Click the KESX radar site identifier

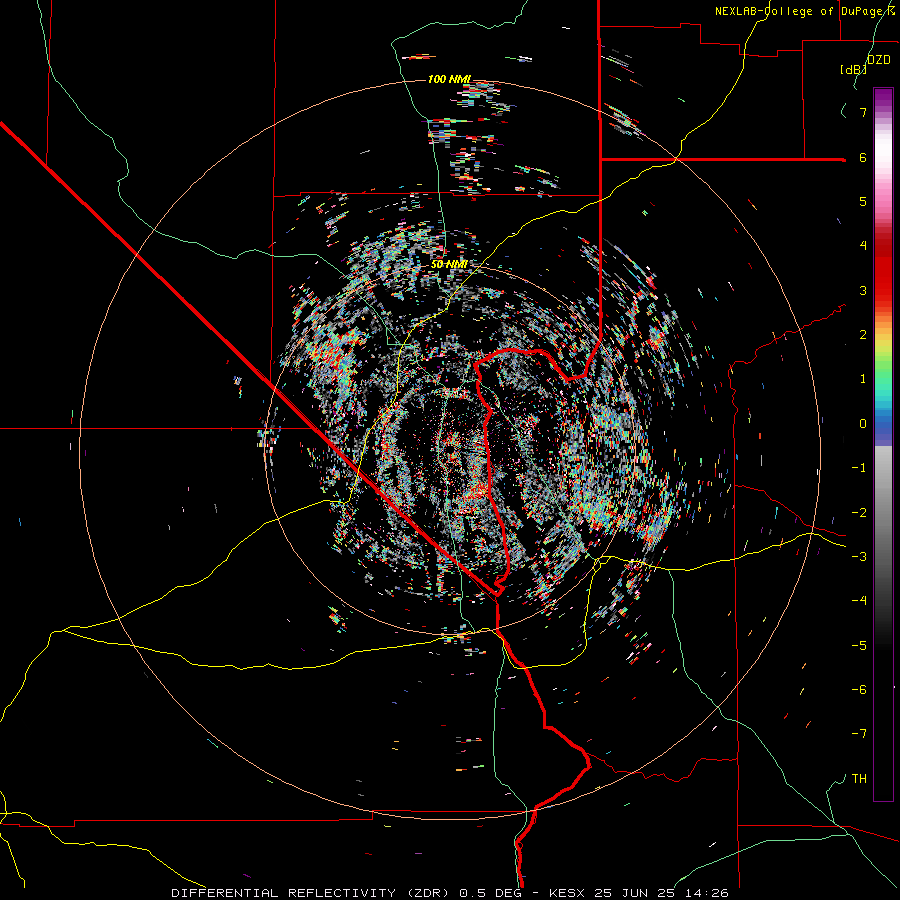pos(567,893)
